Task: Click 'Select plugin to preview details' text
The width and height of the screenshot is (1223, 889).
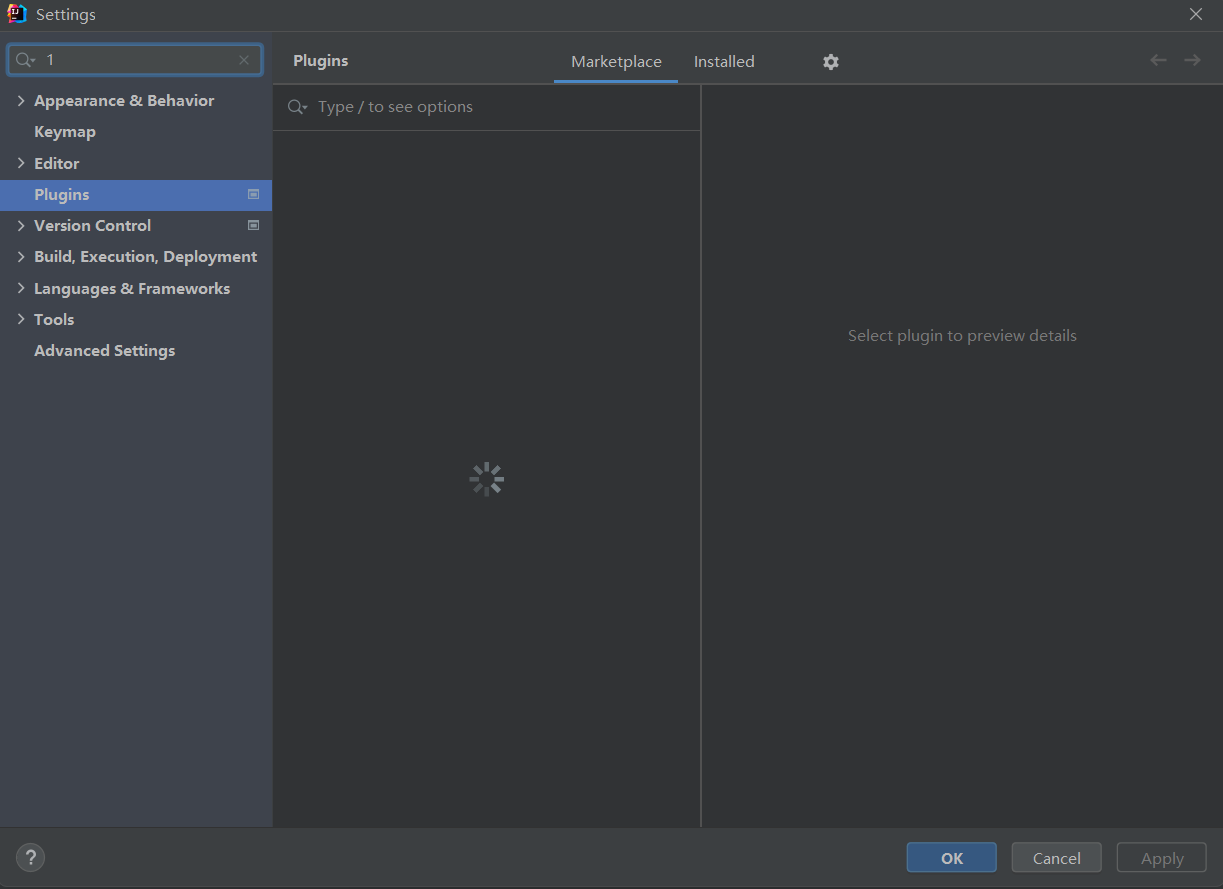Action: tap(962, 336)
